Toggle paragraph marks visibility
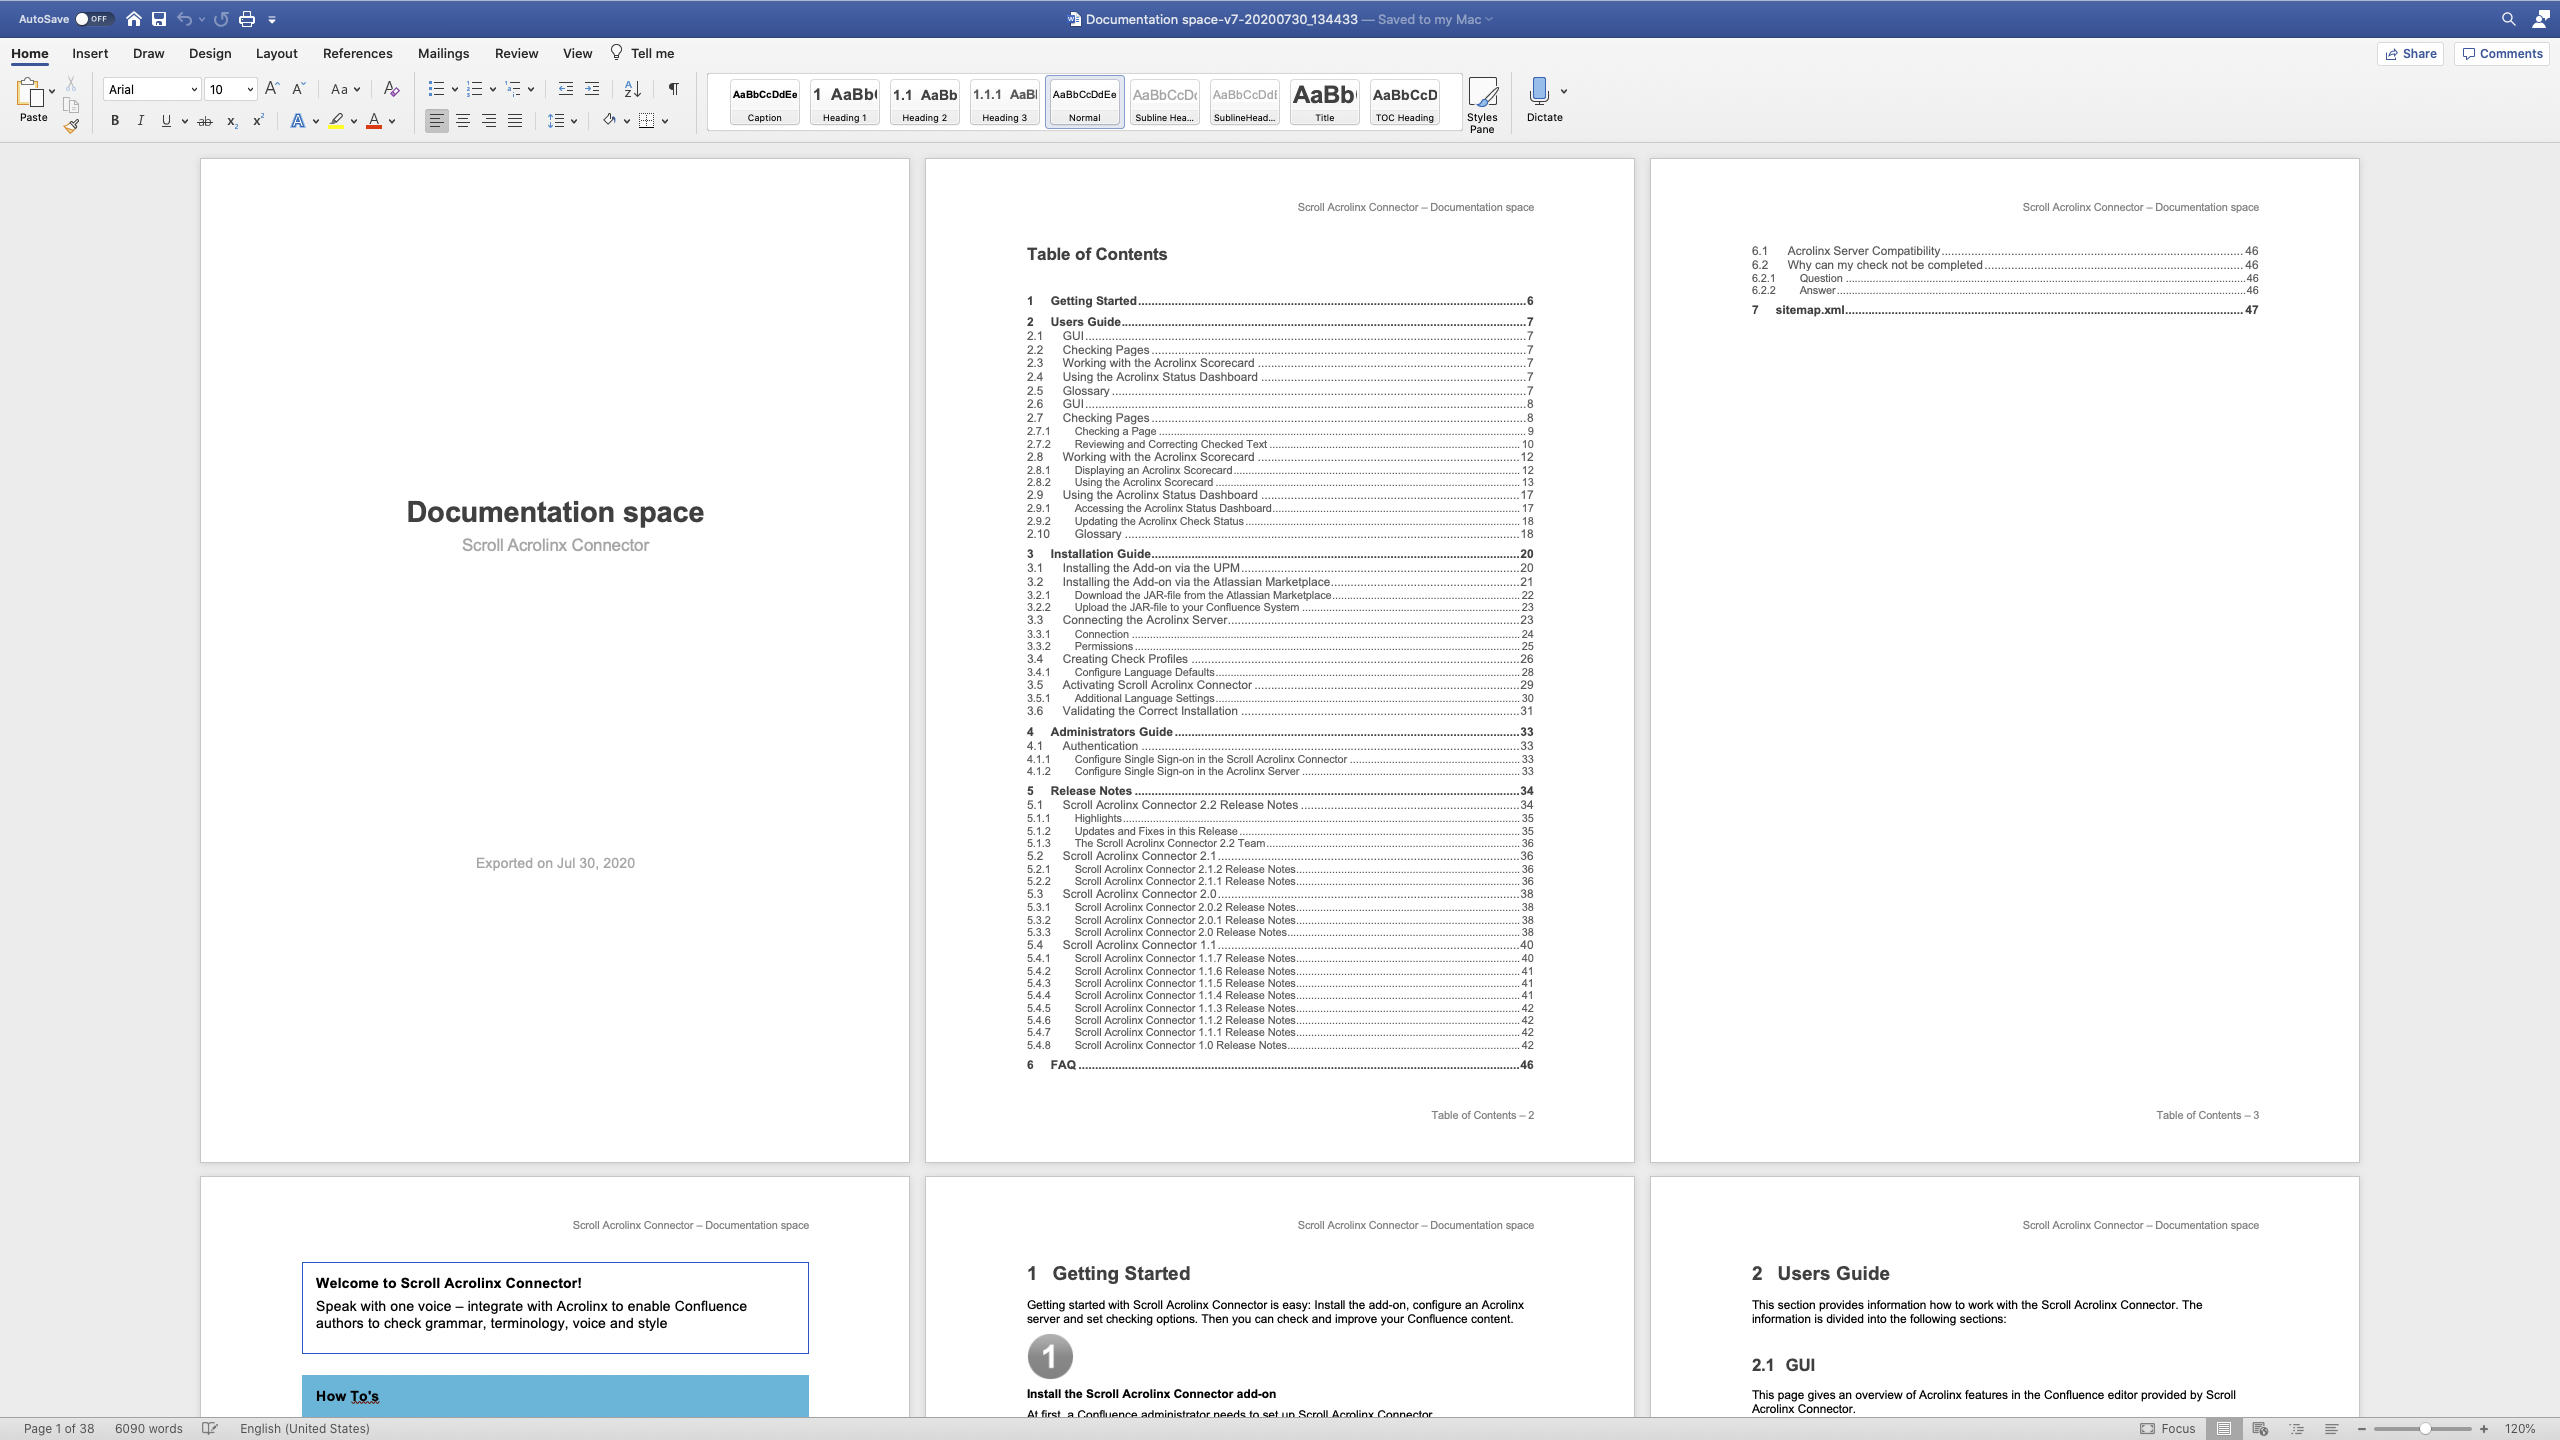The width and height of the screenshot is (2560, 1440). coord(671,89)
